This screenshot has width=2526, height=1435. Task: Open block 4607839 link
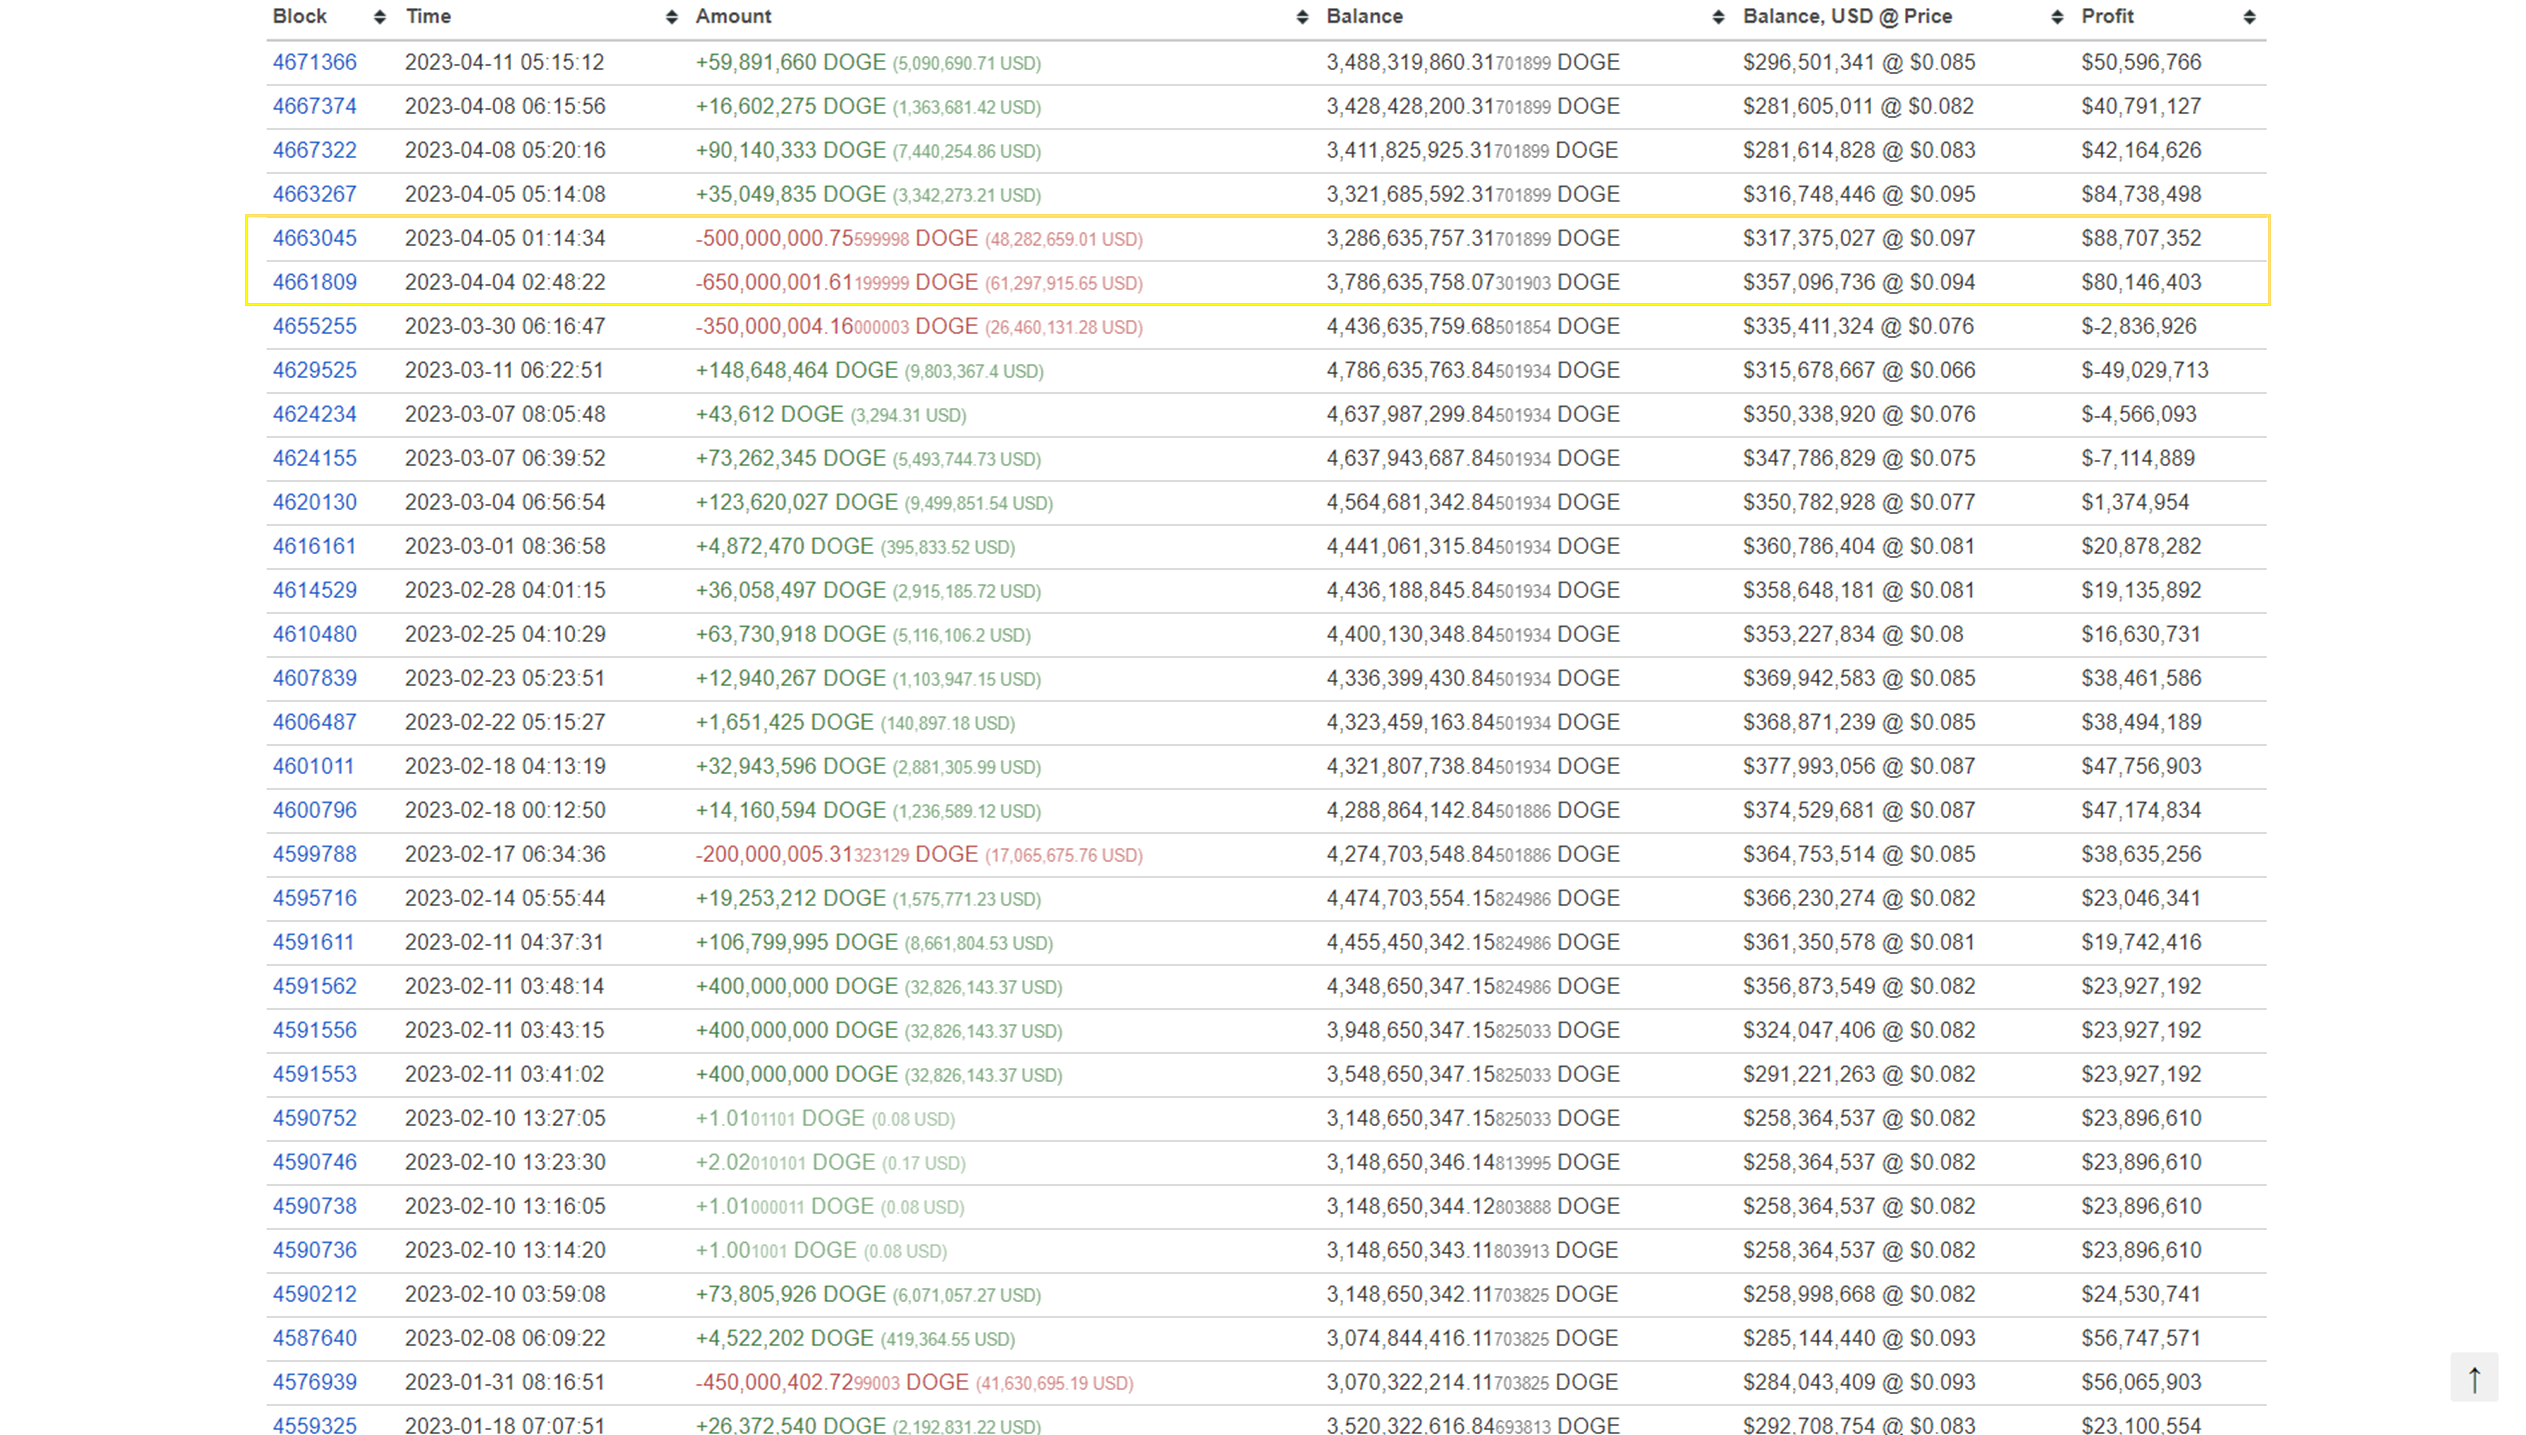pyautogui.click(x=314, y=678)
